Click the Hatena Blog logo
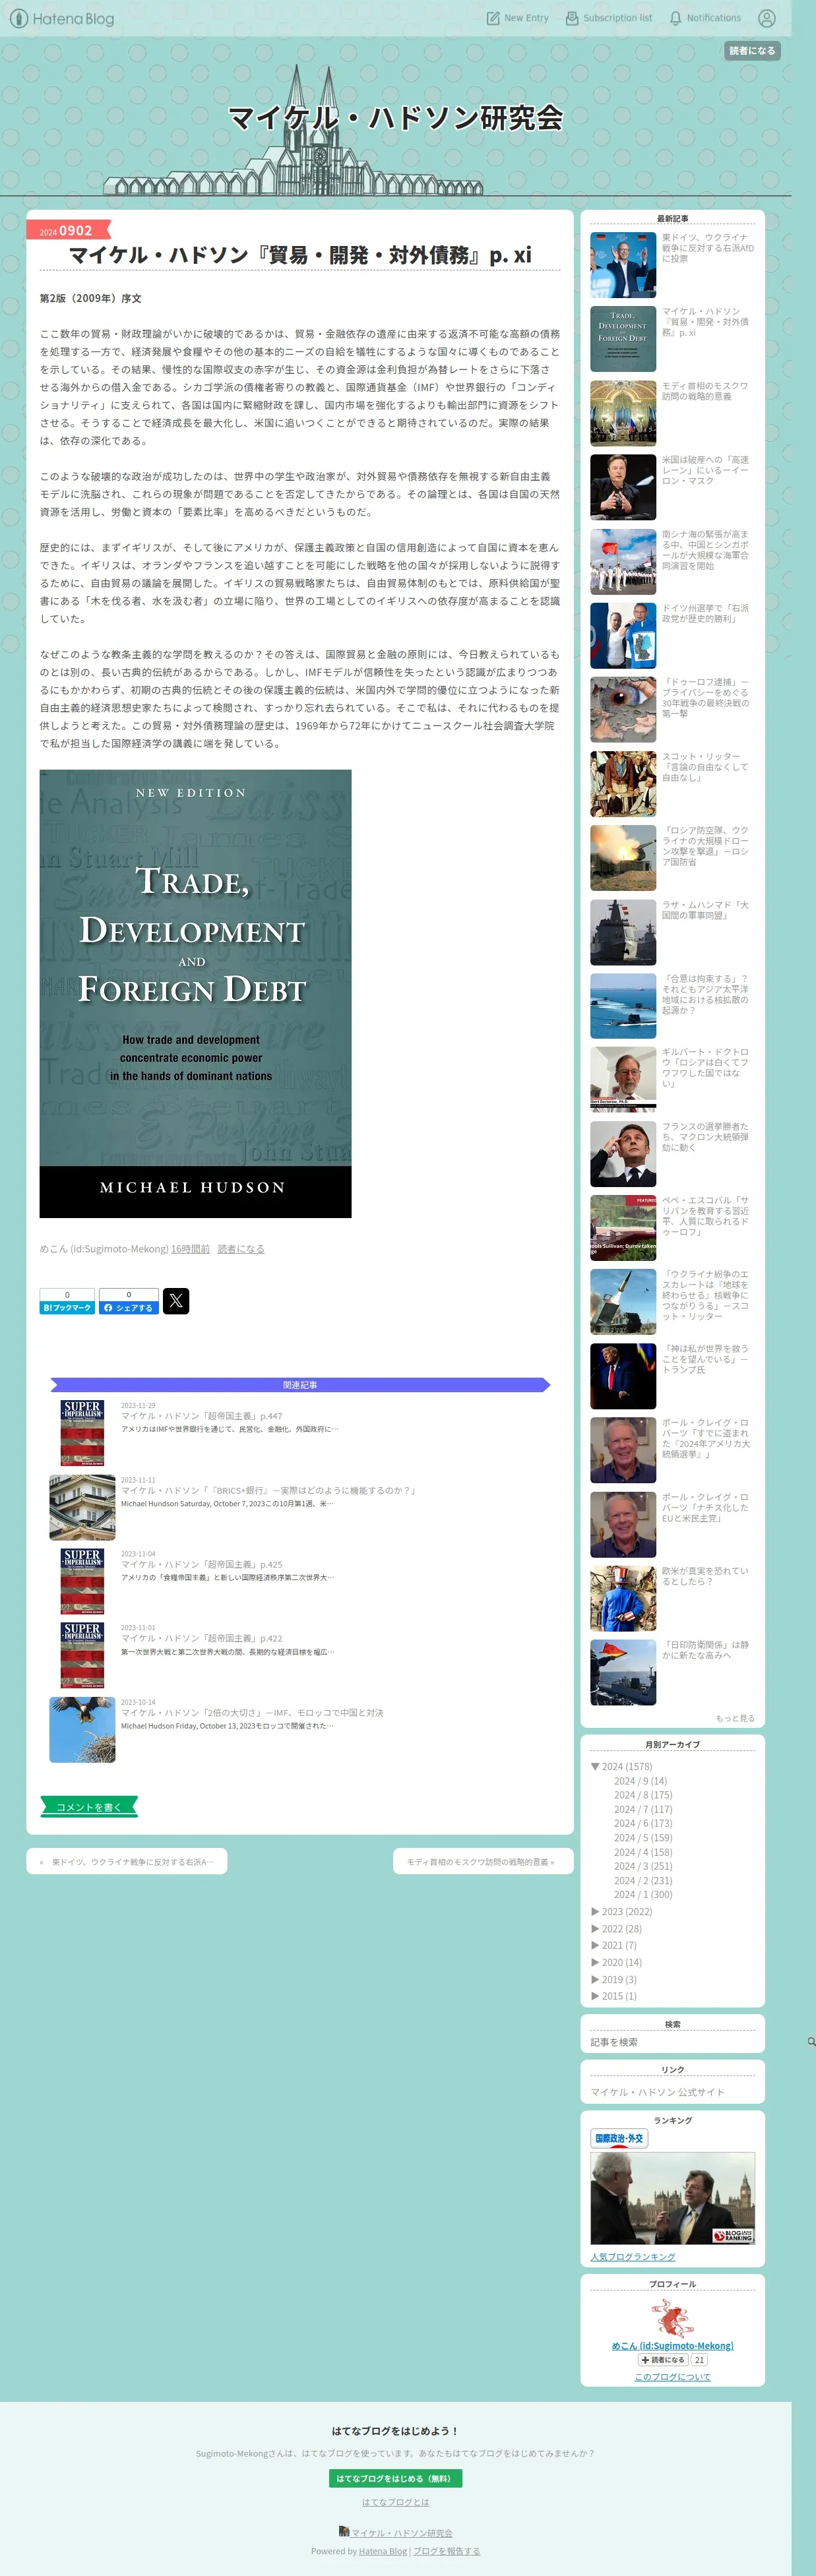 (x=62, y=18)
